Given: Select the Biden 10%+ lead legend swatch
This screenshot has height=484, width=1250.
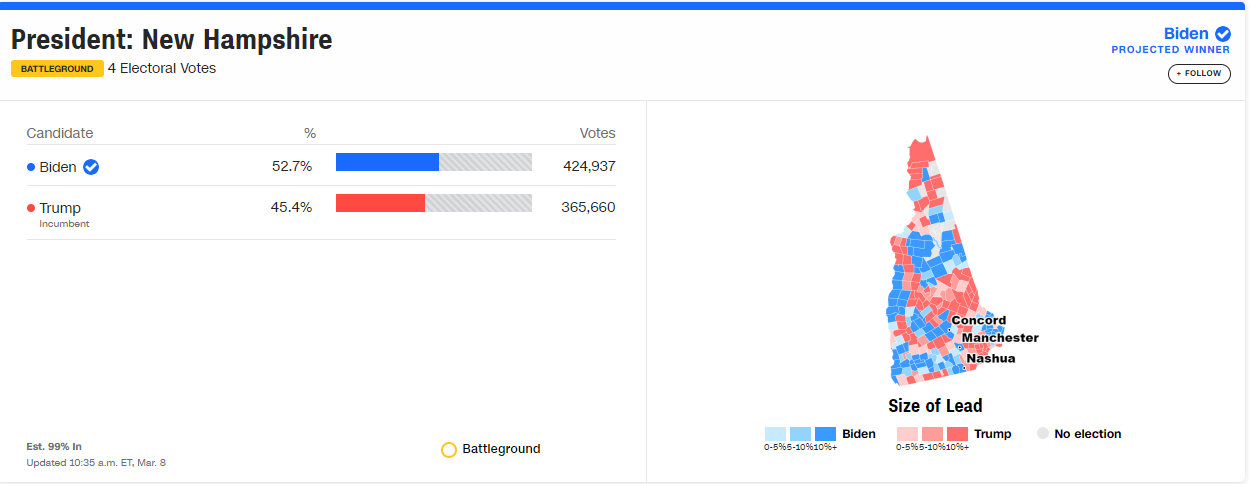Looking at the screenshot, I should click(825, 434).
